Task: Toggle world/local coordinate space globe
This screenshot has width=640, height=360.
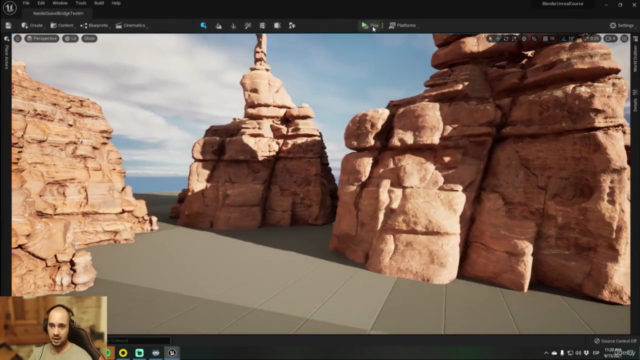Action: pyautogui.click(x=524, y=39)
